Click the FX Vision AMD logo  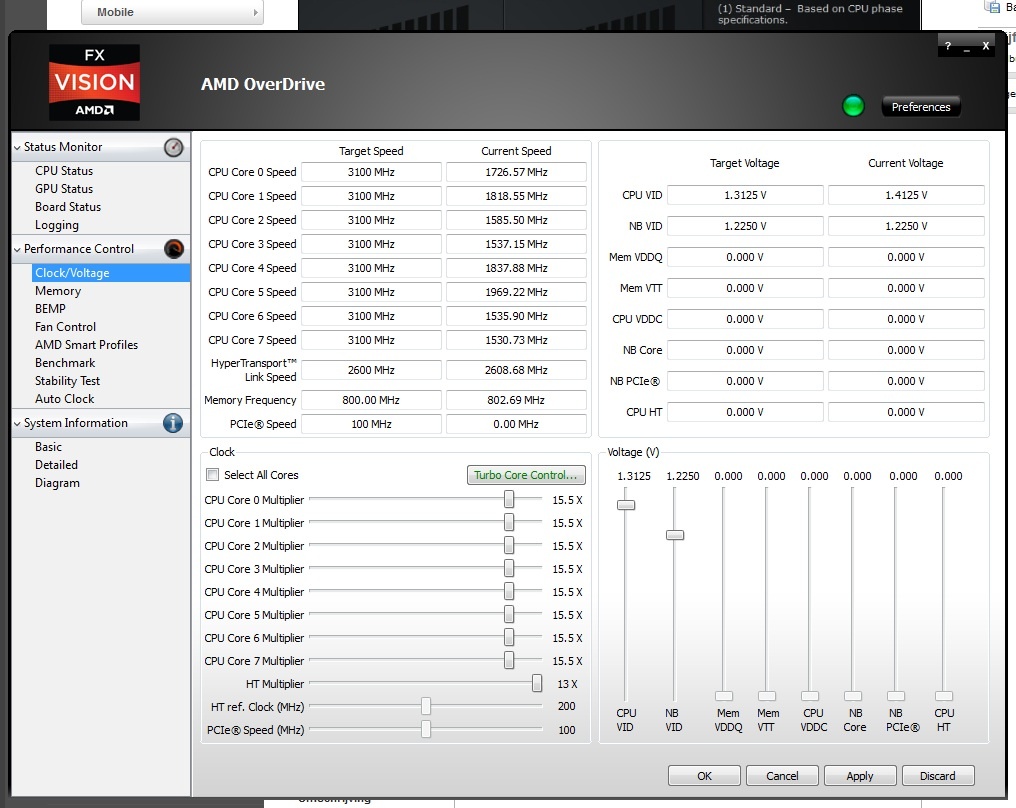pyautogui.click(x=94, y=83)
